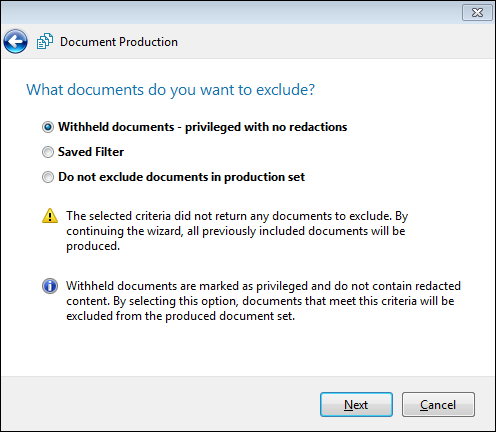This screenshot has height=432, width=496.
Task: Click the info text about withheld documents
Action: [x=263, y=301]
